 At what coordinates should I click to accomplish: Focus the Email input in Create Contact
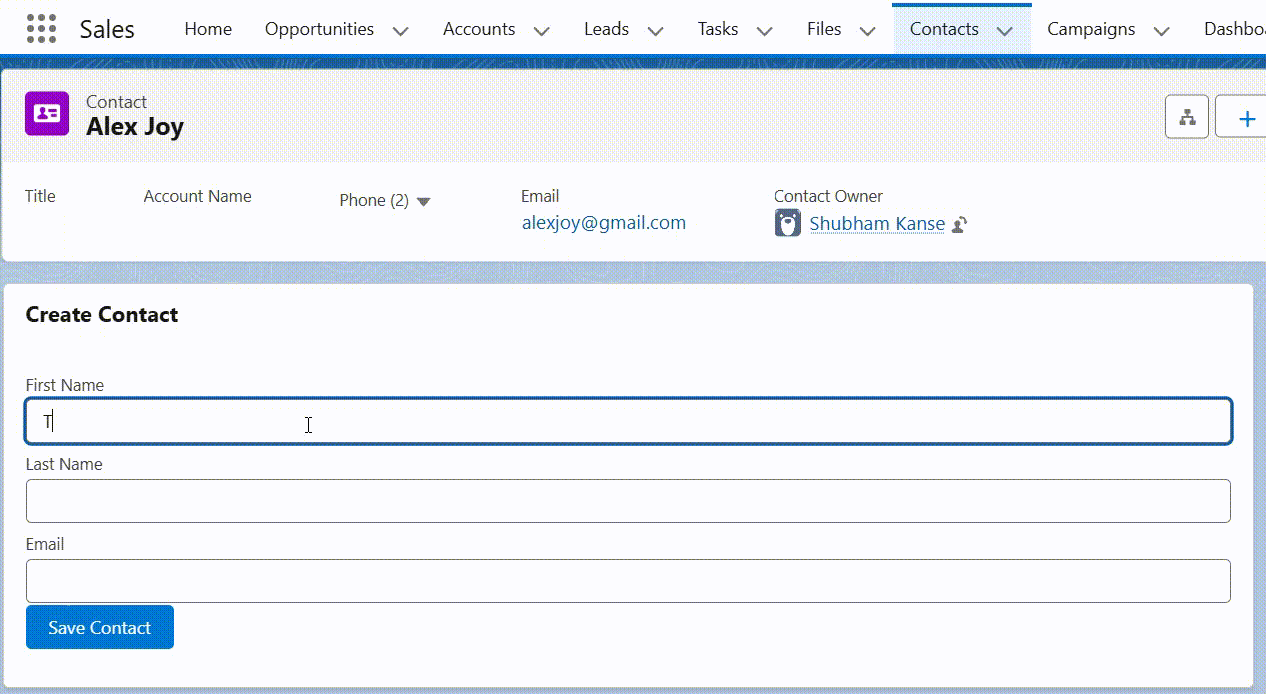pos(628,581)
